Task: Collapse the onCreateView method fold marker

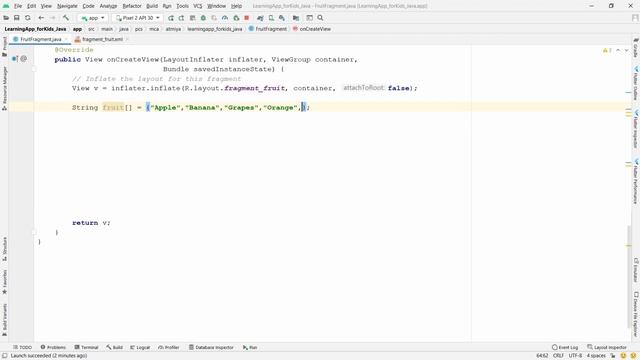Action: pos(34,69)
